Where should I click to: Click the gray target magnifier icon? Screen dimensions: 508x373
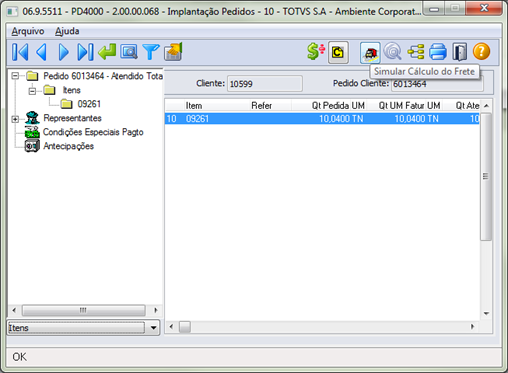pyautogui.click(x=393, y=52)
